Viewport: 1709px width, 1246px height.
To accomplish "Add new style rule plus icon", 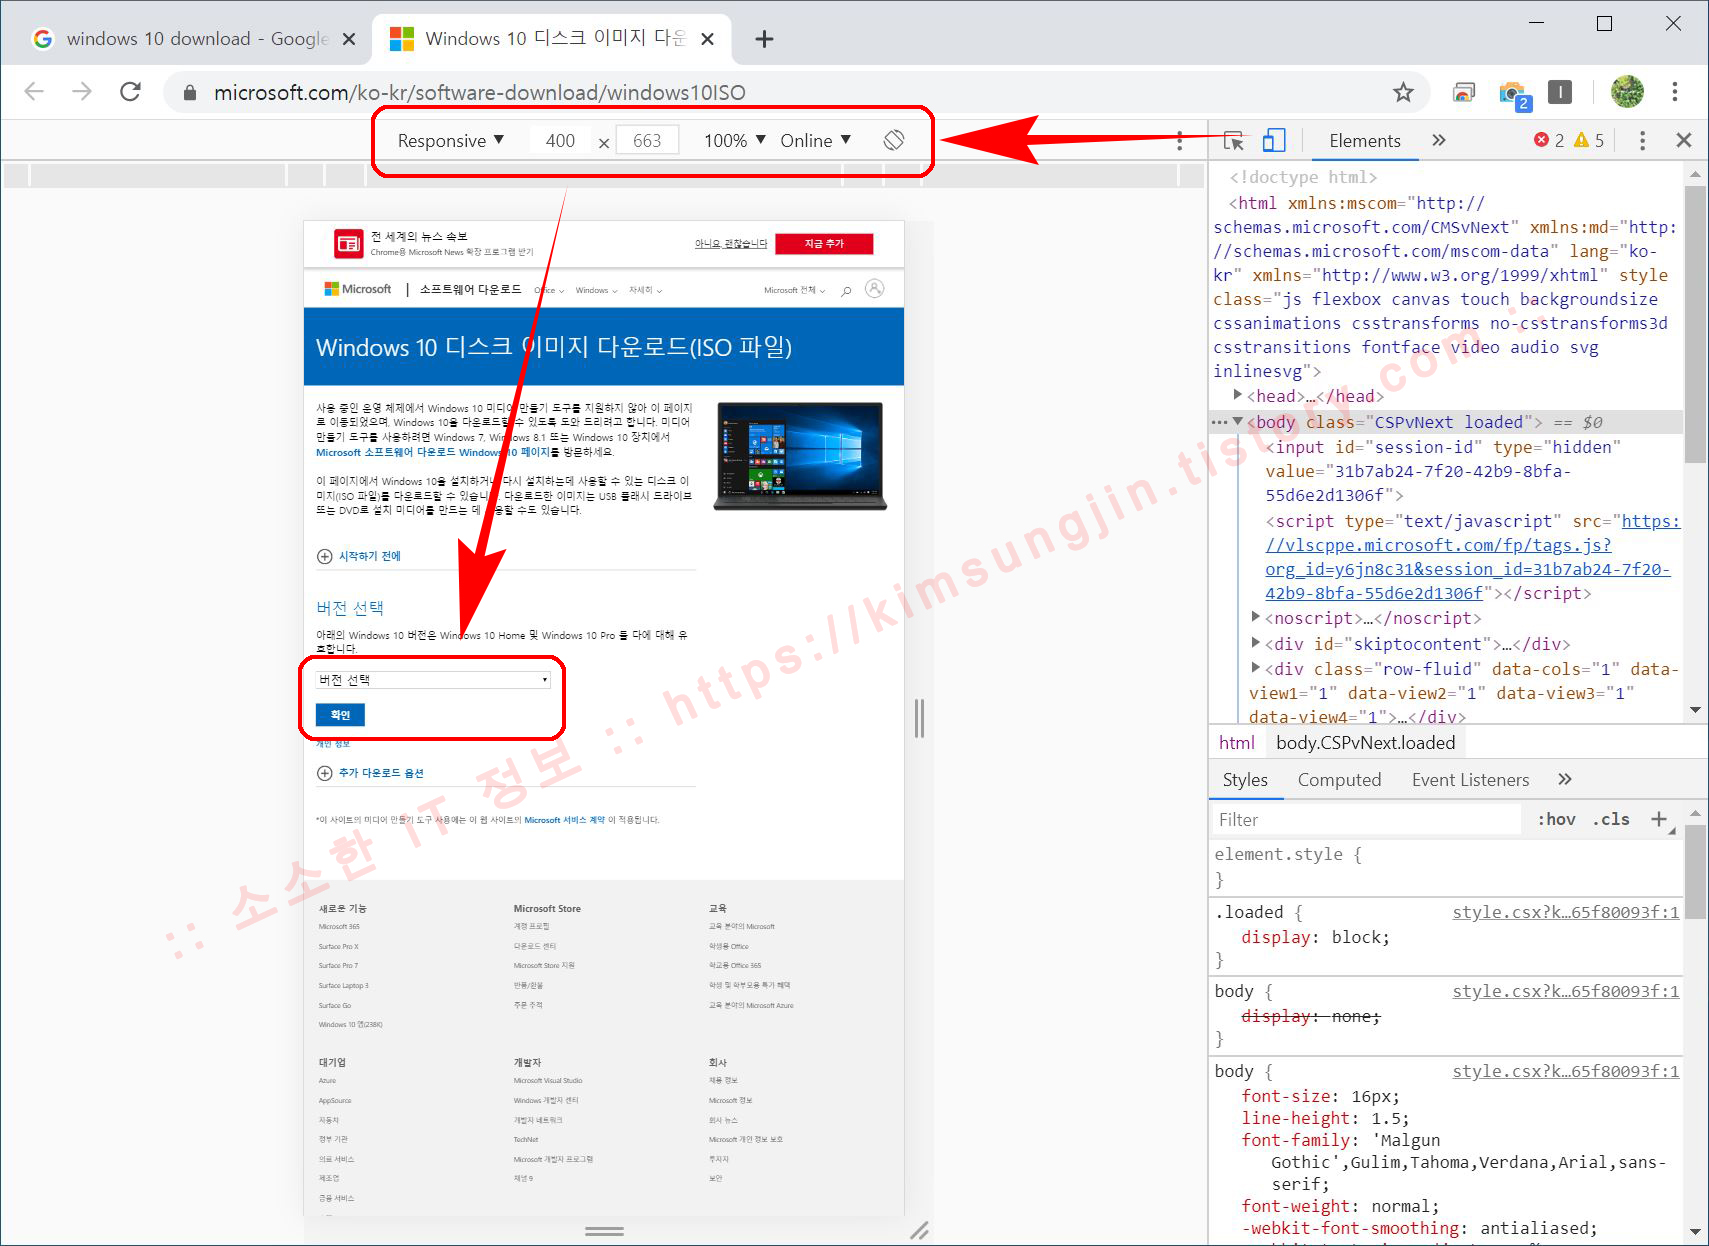I will pos(1659,820).
